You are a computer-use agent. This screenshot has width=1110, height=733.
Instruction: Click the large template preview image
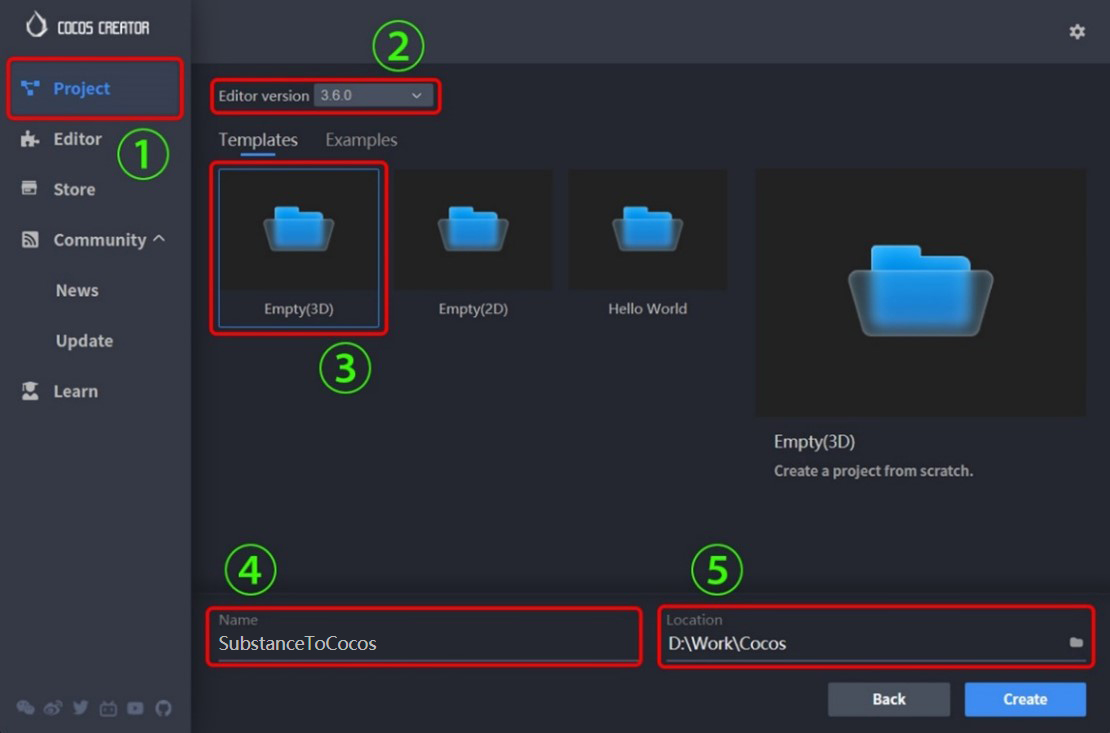[920, 292]
